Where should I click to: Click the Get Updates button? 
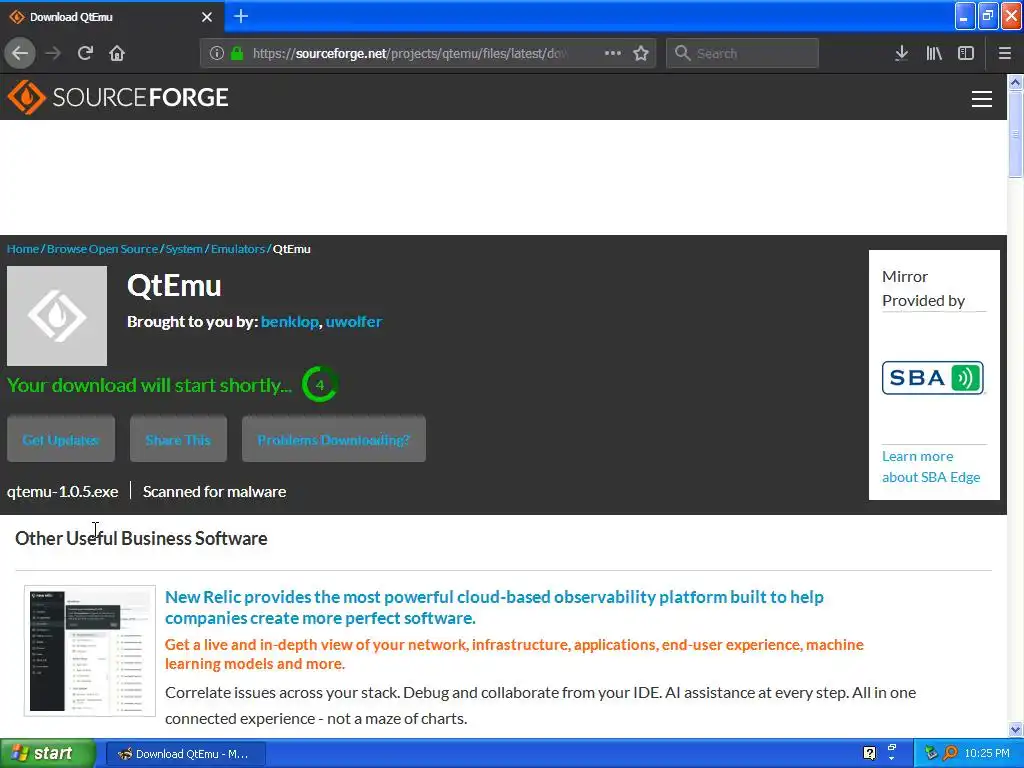(x=61, y=439)
